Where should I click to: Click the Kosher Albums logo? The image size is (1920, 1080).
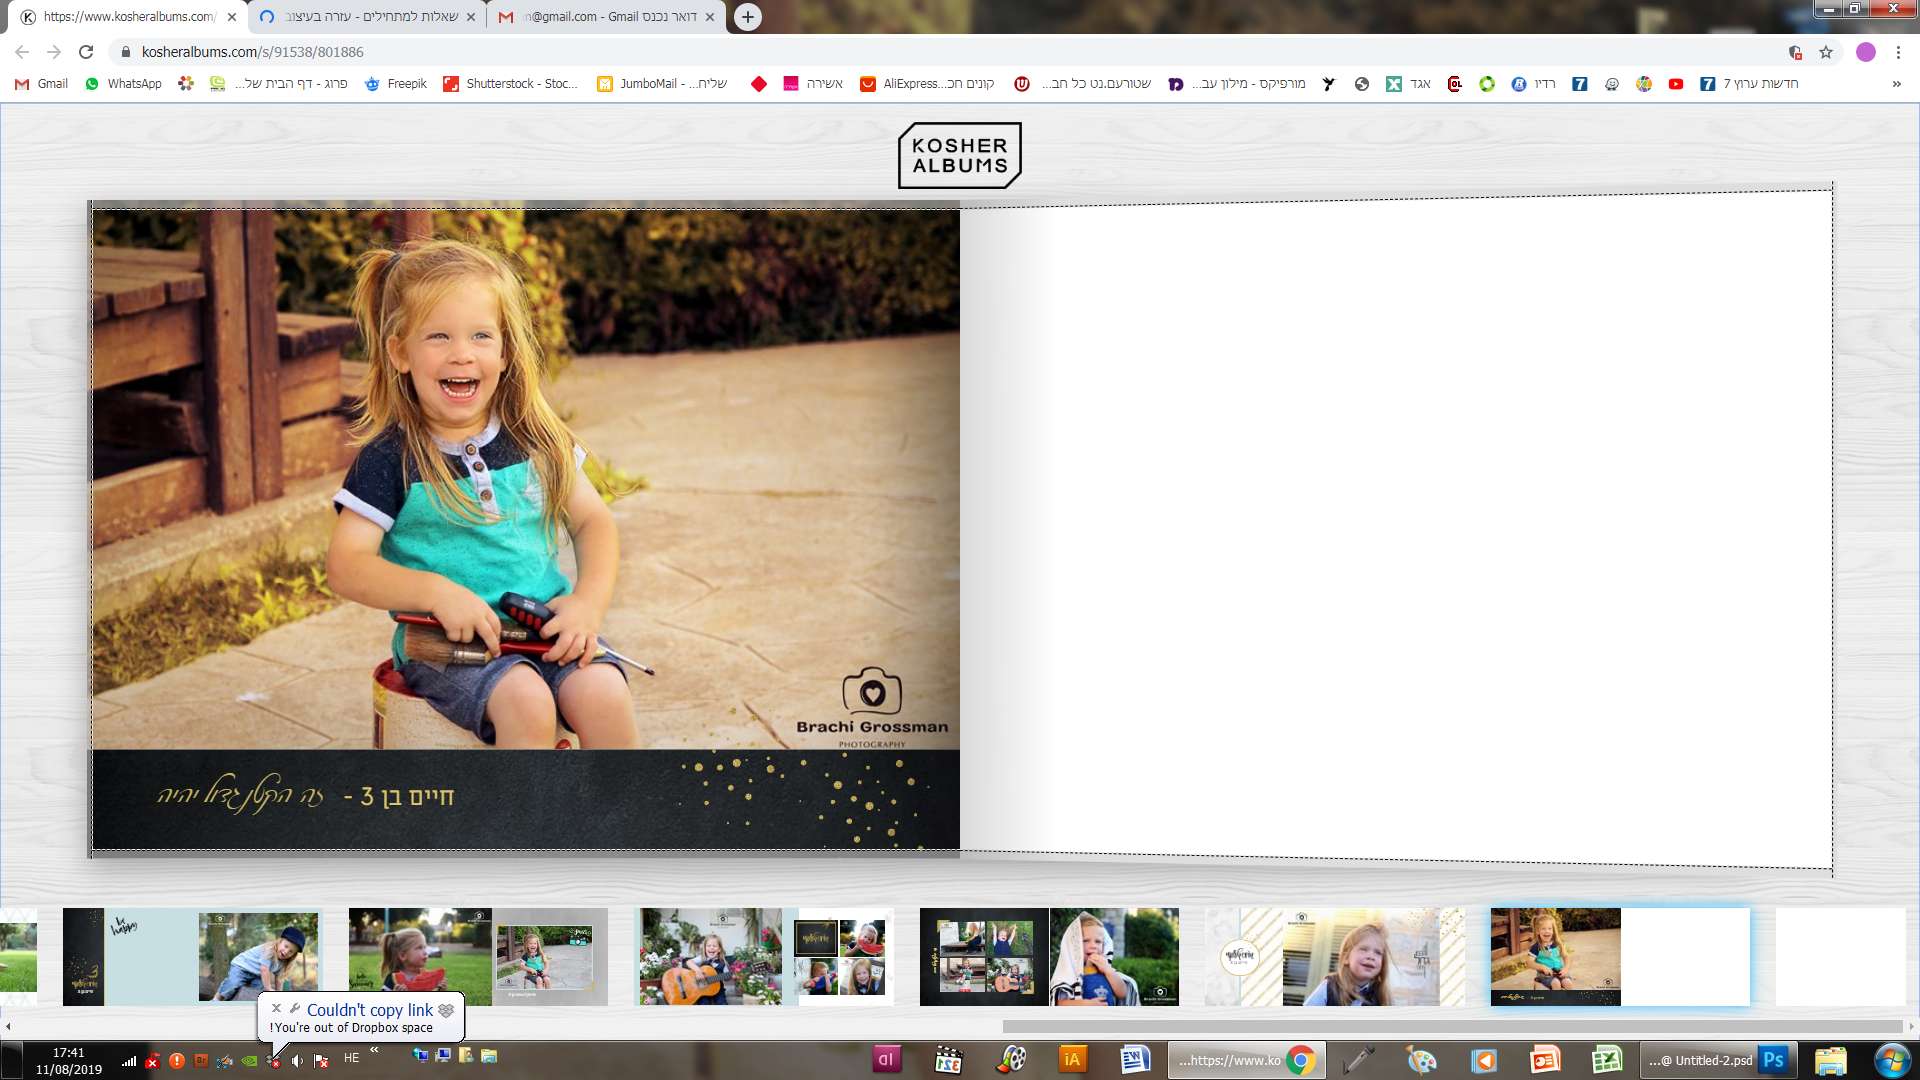point(959,155)
